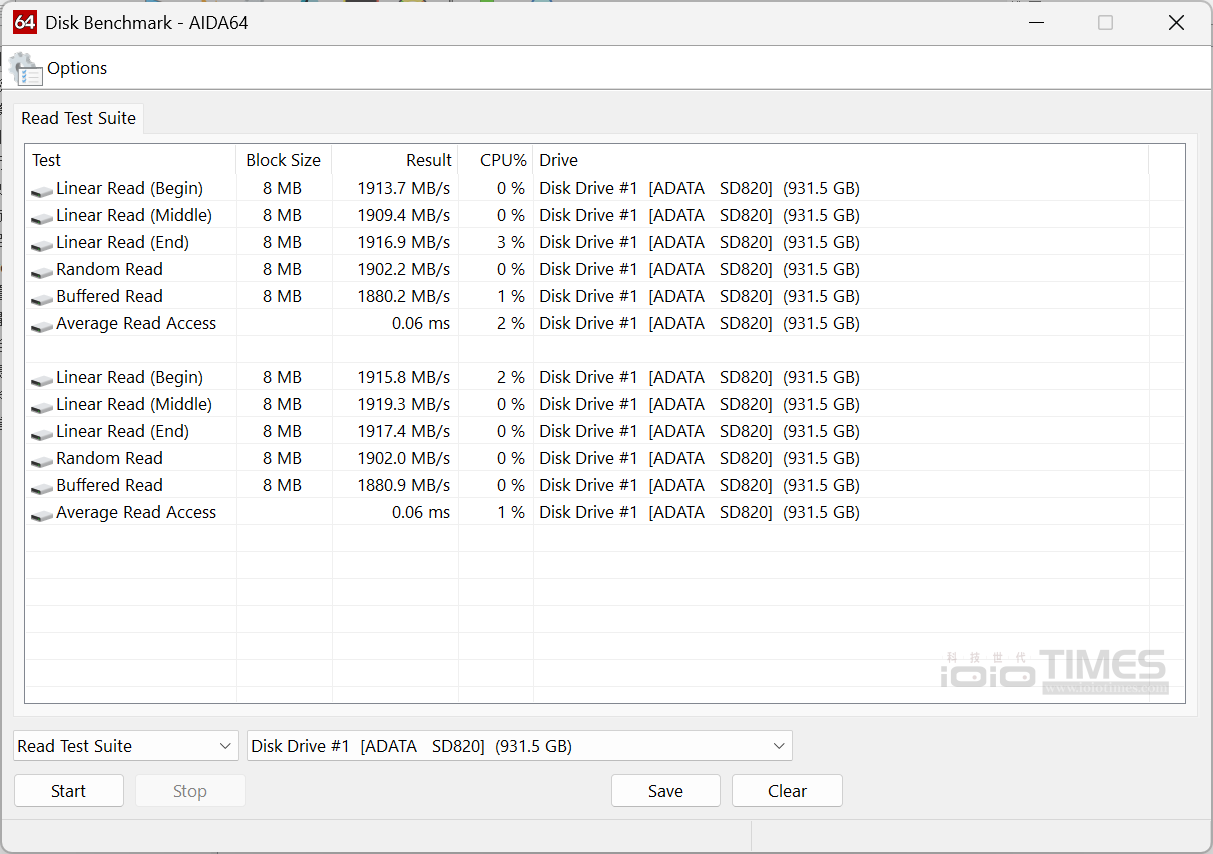Click the Options gear icon

coord(26,67)
